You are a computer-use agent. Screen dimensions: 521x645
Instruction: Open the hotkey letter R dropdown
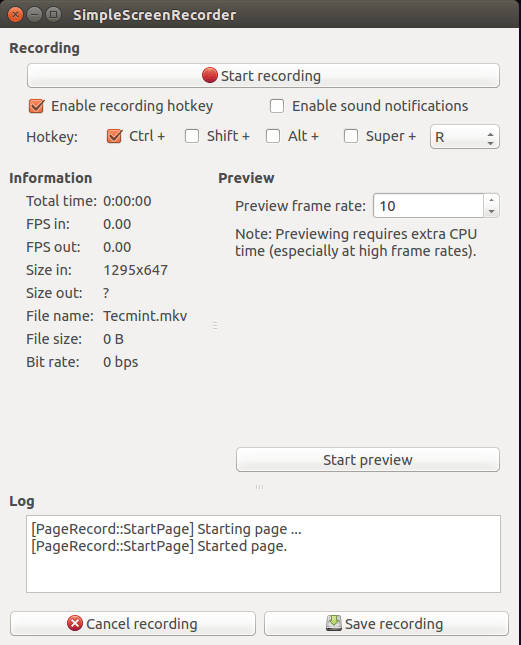click(x=465, y=137)
